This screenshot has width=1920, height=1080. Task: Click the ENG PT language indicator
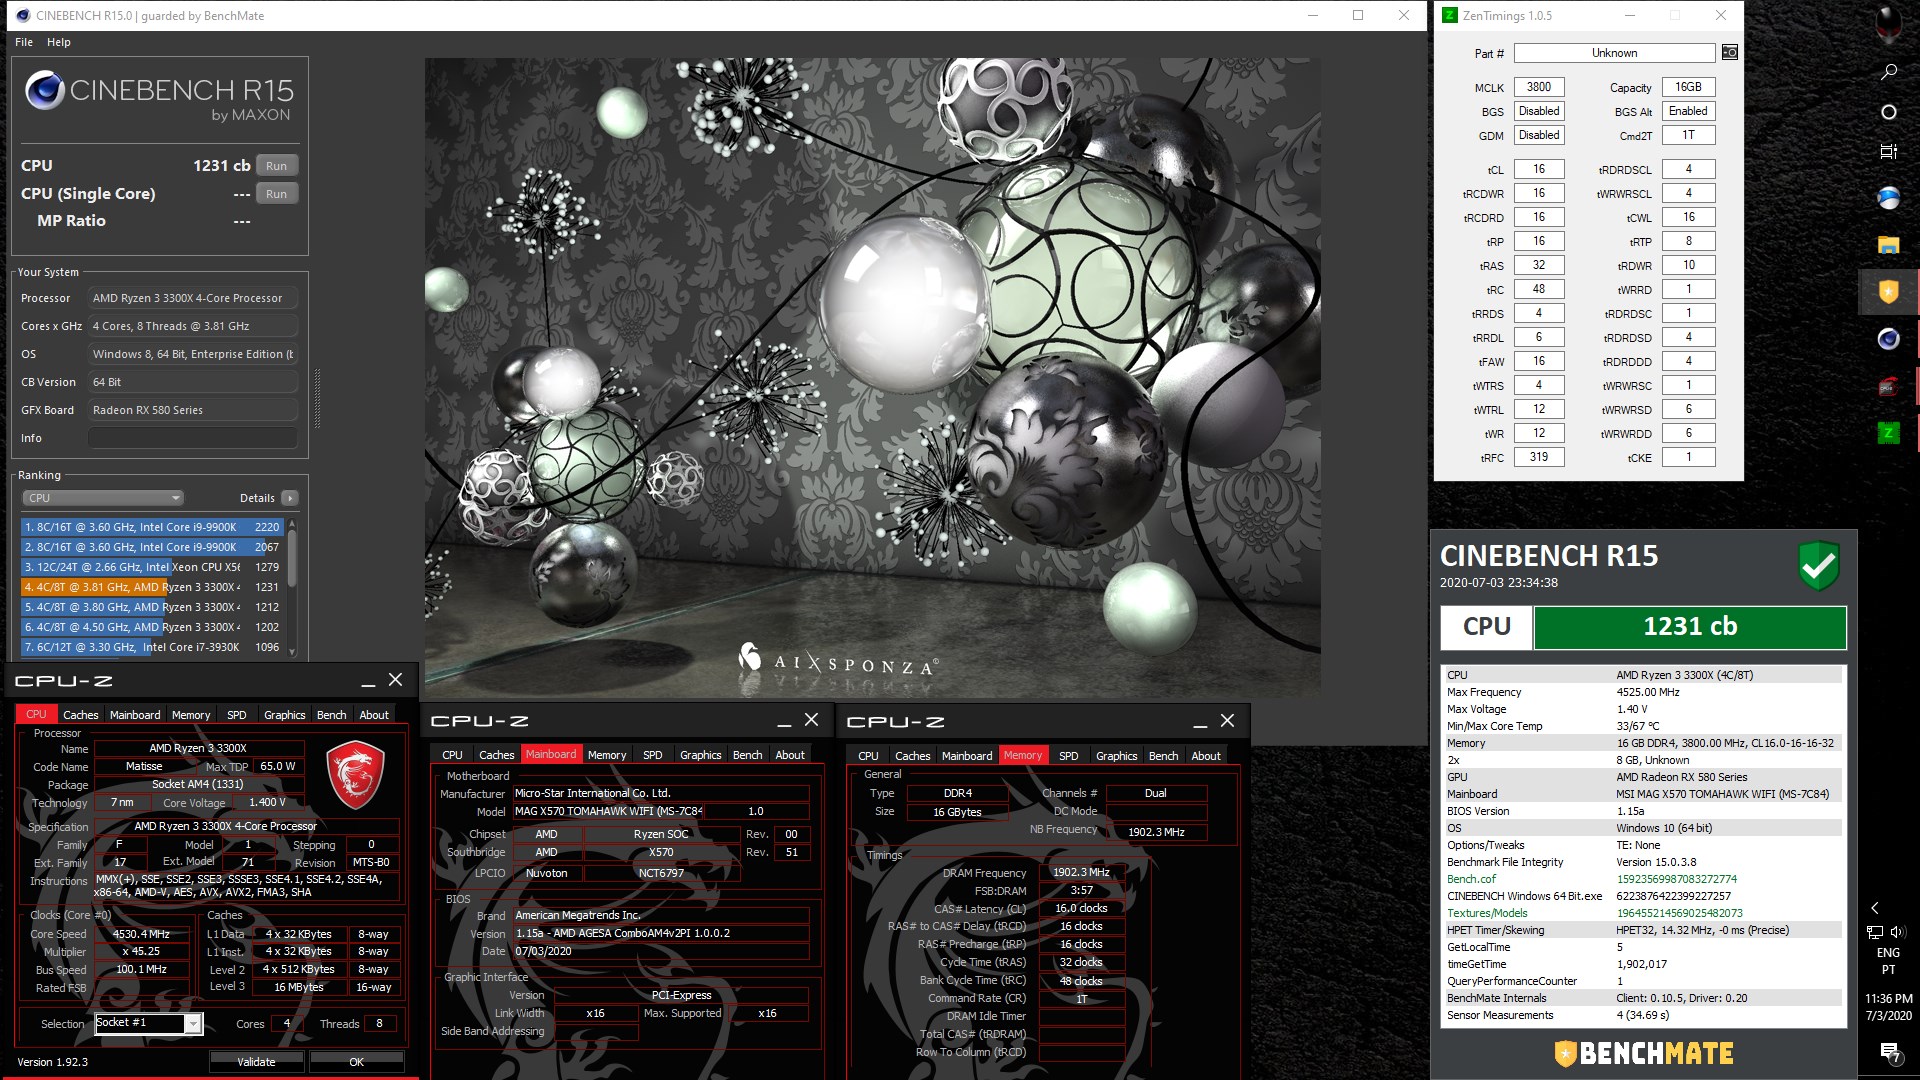[x=1888, y=961]
